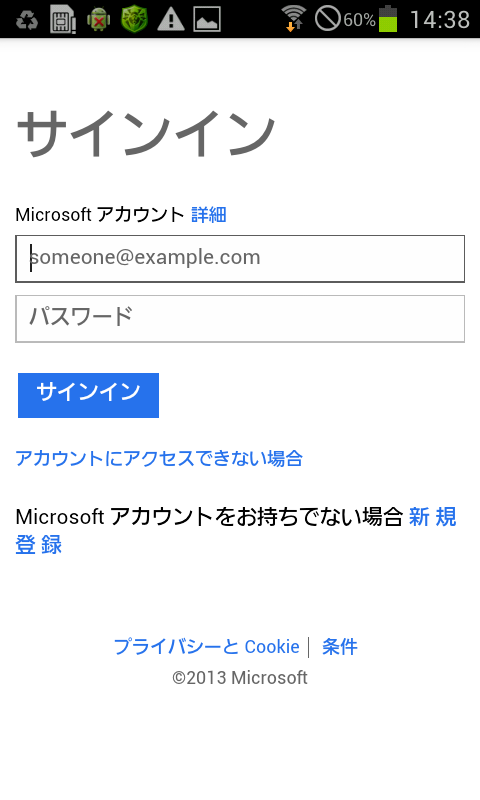The height and width of the screenshot is (800, 480).
Task: Tap the battery indicator icon
Action: pos(388,19)
